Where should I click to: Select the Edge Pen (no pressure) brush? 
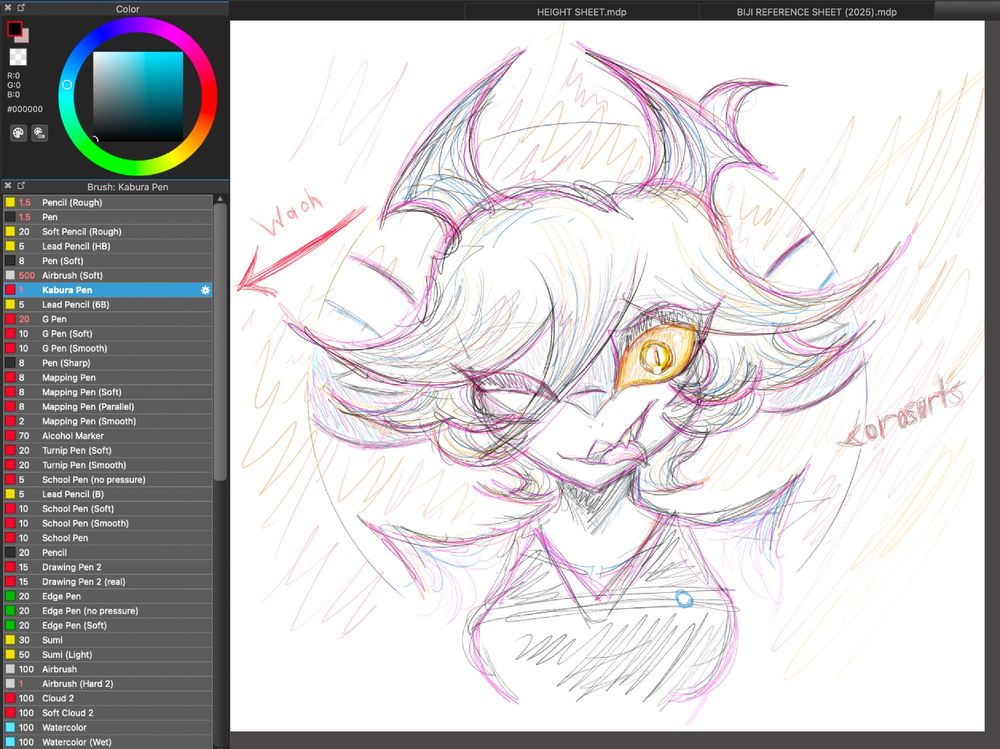pyautogui.click(x=108, y=611)
